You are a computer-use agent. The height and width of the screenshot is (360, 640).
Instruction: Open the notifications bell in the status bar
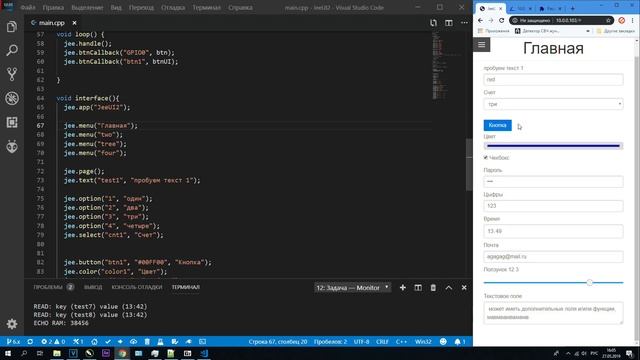click(x=460, y=342)
